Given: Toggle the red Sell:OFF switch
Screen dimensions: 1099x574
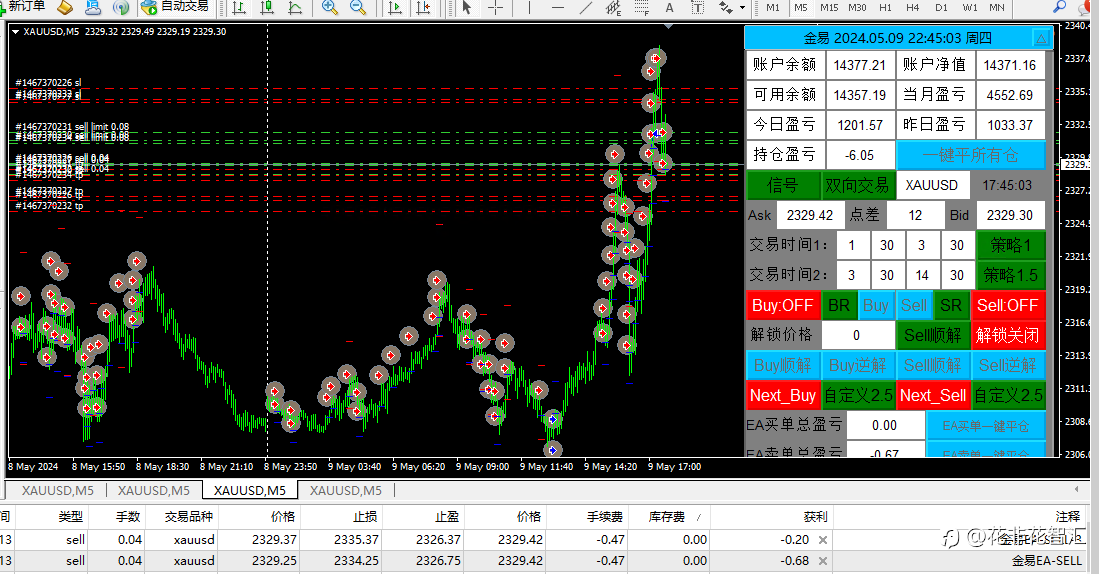Looking at the screenshot, I should click(x=1008, y=306).
